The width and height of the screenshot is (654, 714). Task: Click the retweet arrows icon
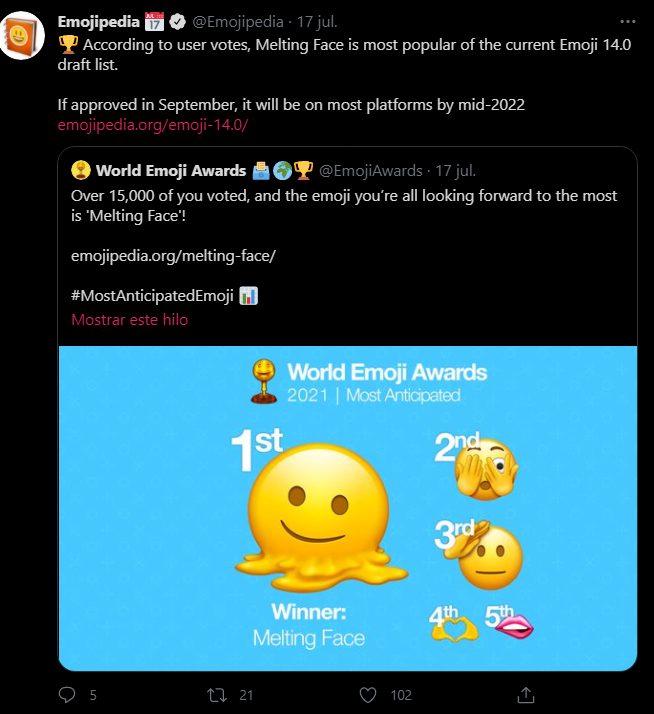216,694
